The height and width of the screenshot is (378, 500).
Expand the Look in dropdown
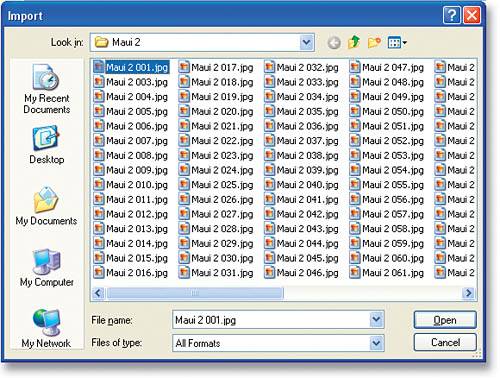(x=306, y=42)
